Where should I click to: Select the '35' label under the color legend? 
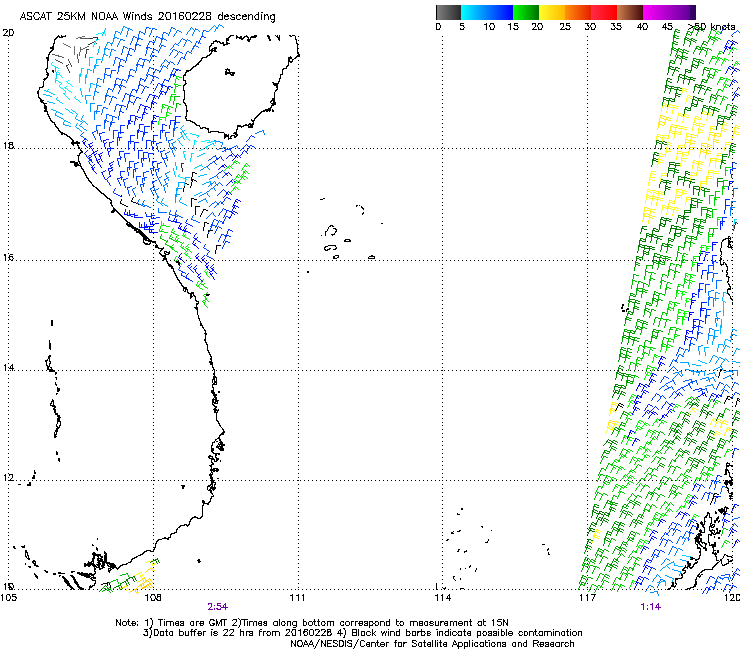tap(616, 27)
